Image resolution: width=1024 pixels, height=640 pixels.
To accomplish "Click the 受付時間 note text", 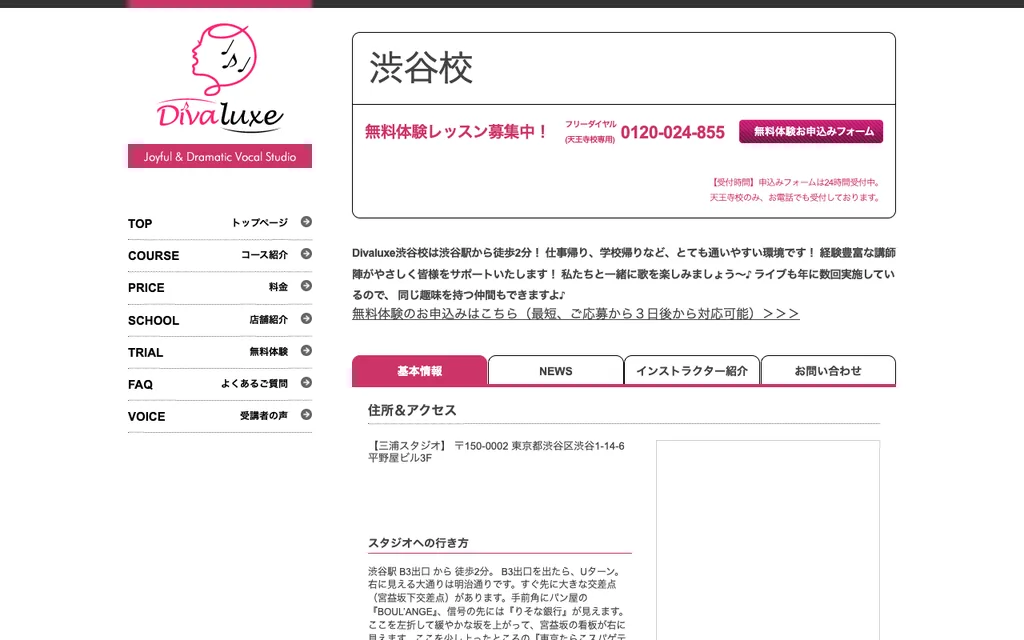I will point(795,190).
